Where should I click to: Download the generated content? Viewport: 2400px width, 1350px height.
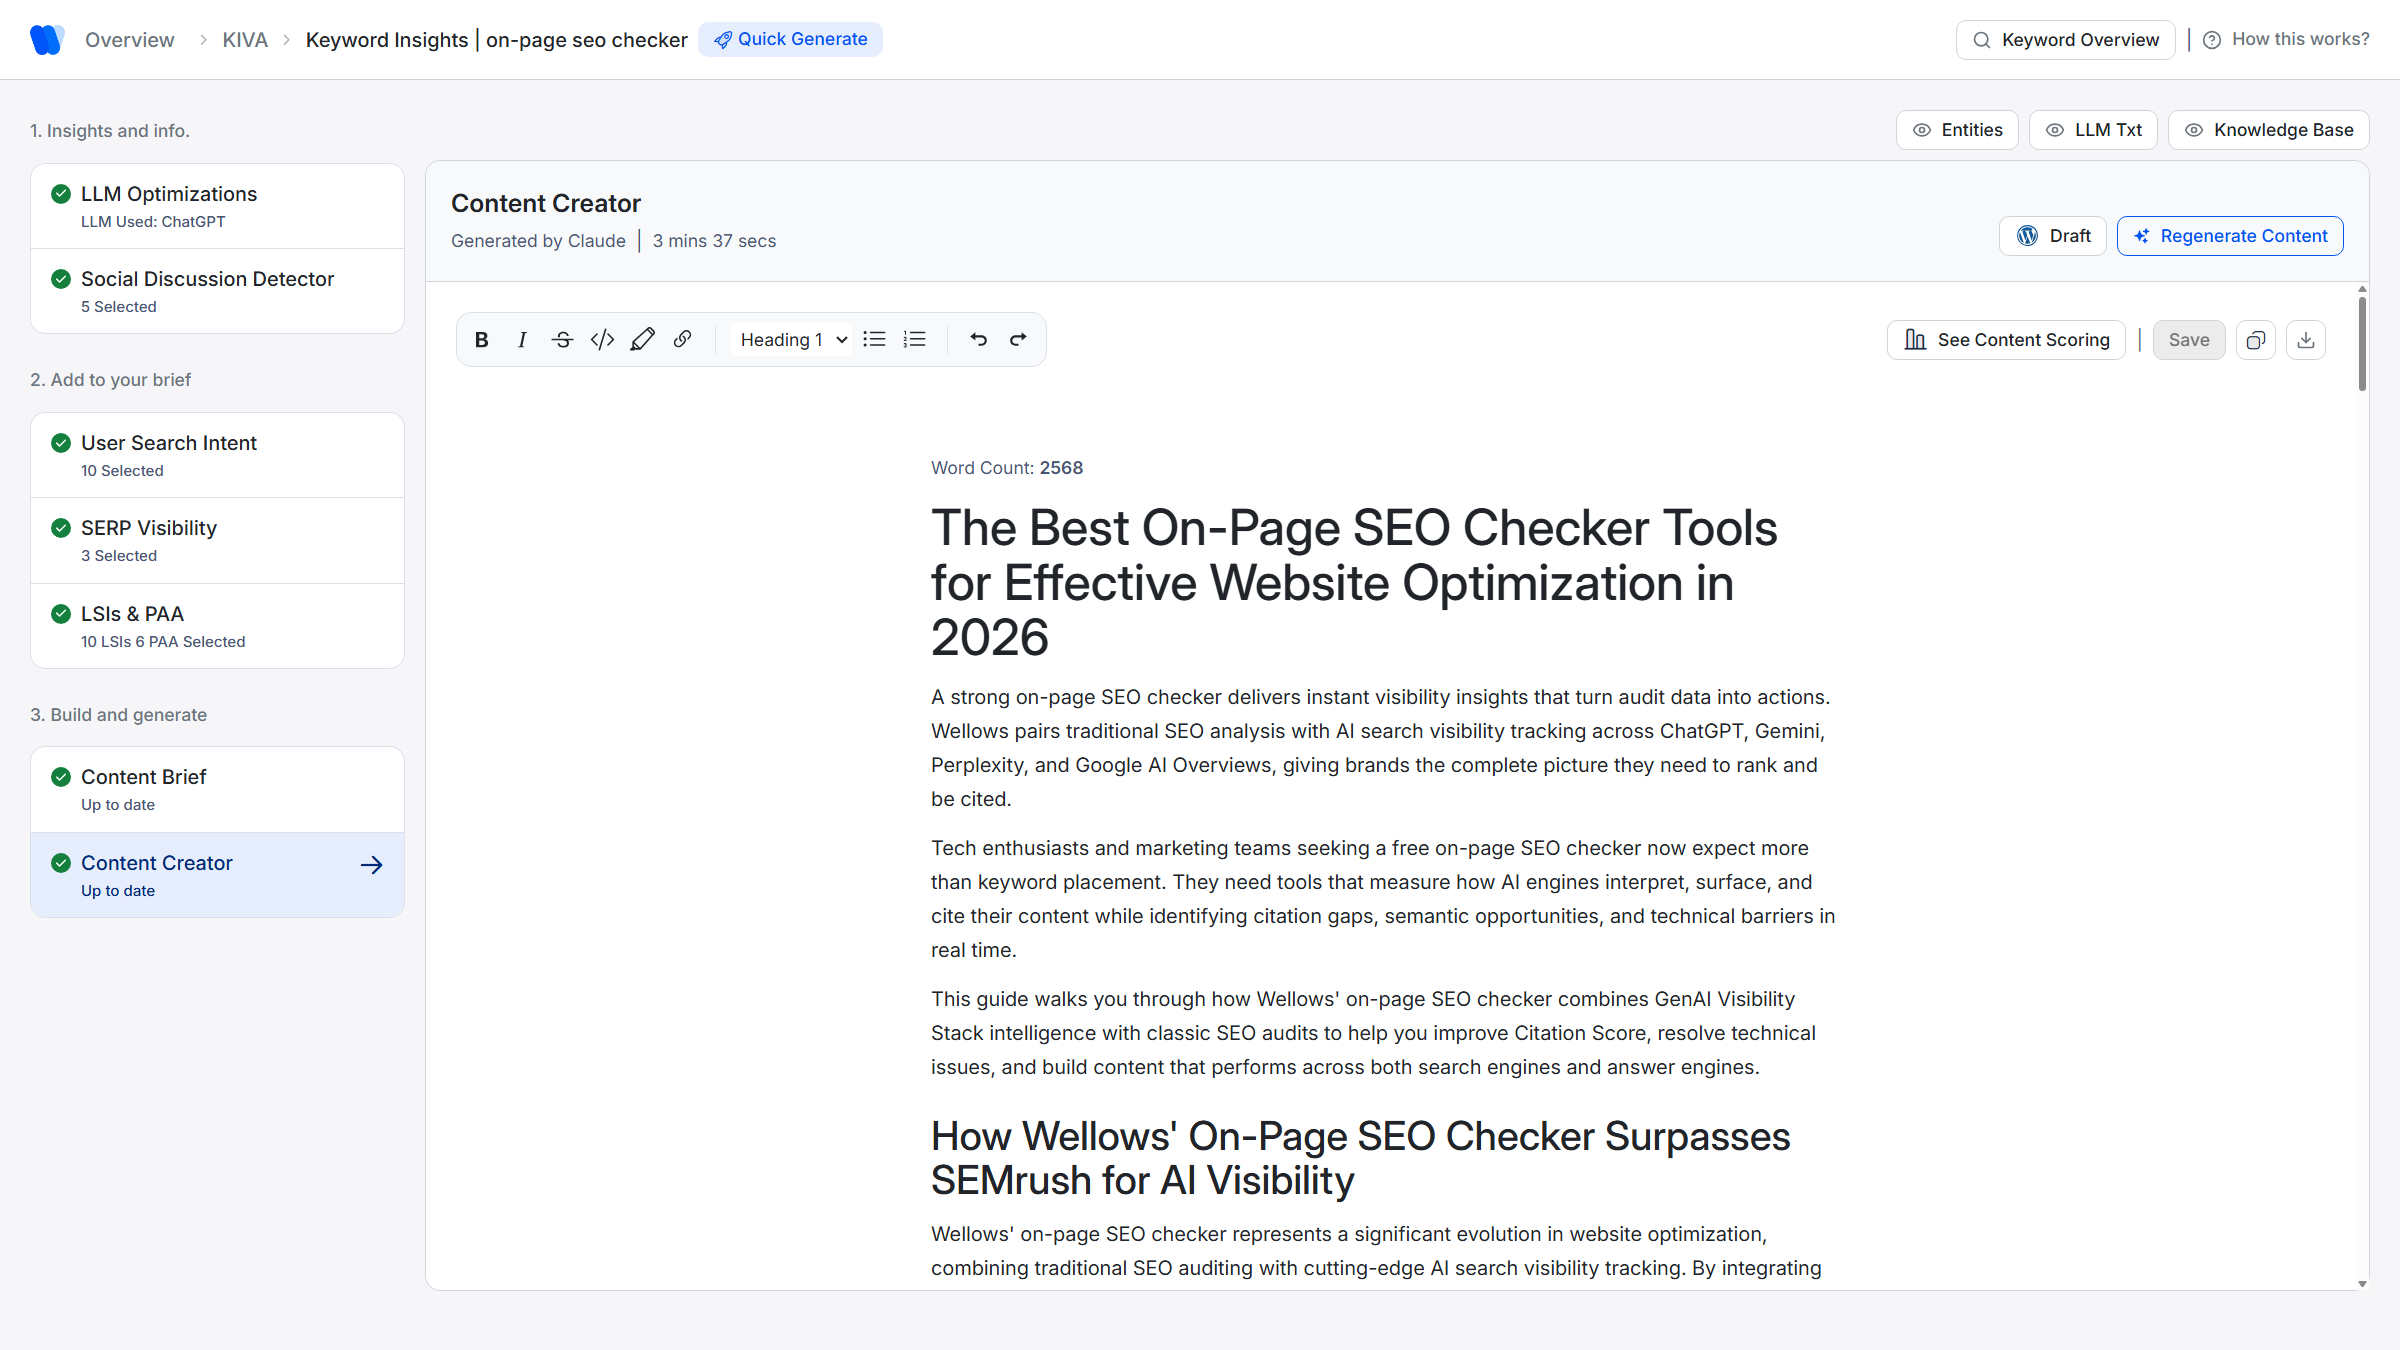(x=2305, y=339)
